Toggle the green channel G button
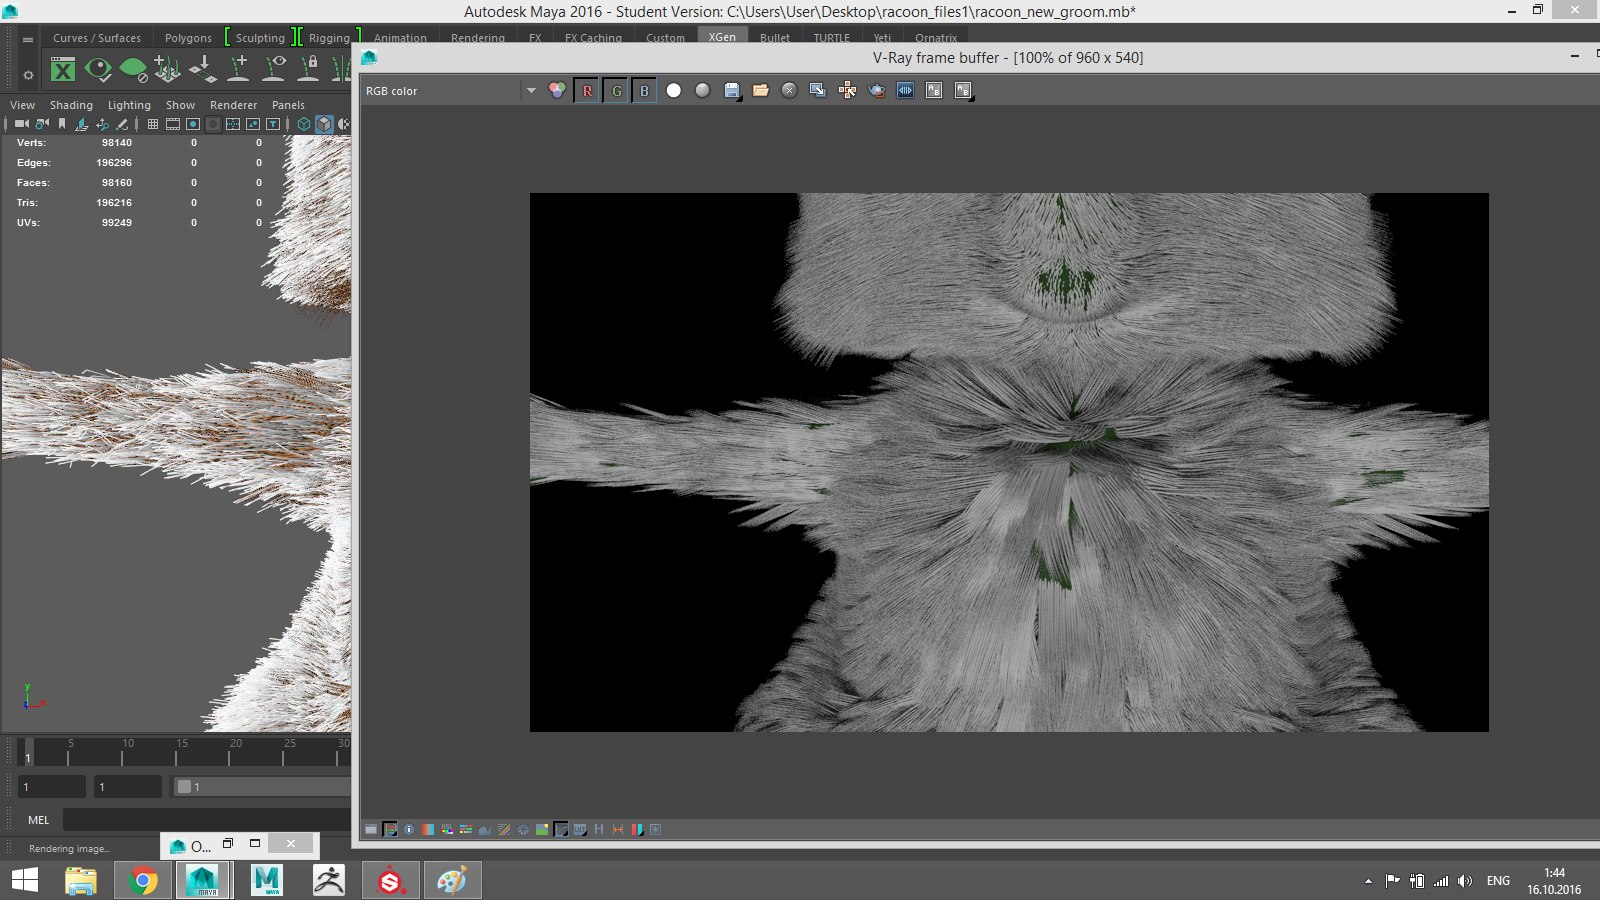 pos(616,91)
